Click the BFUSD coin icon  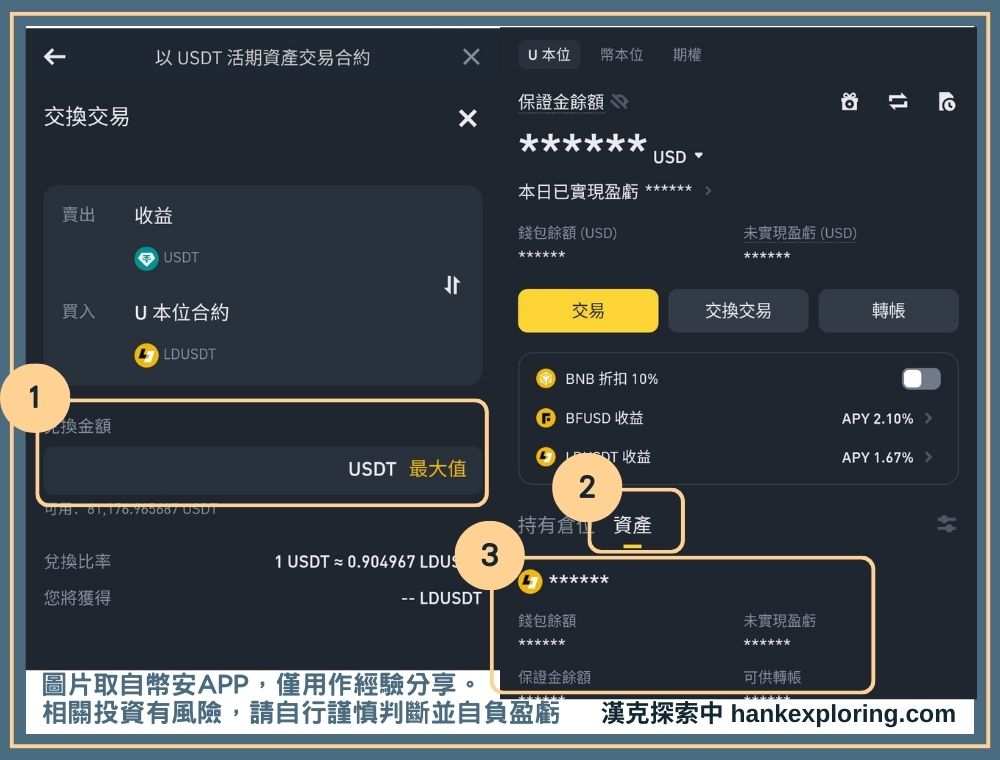click(545, 418)
